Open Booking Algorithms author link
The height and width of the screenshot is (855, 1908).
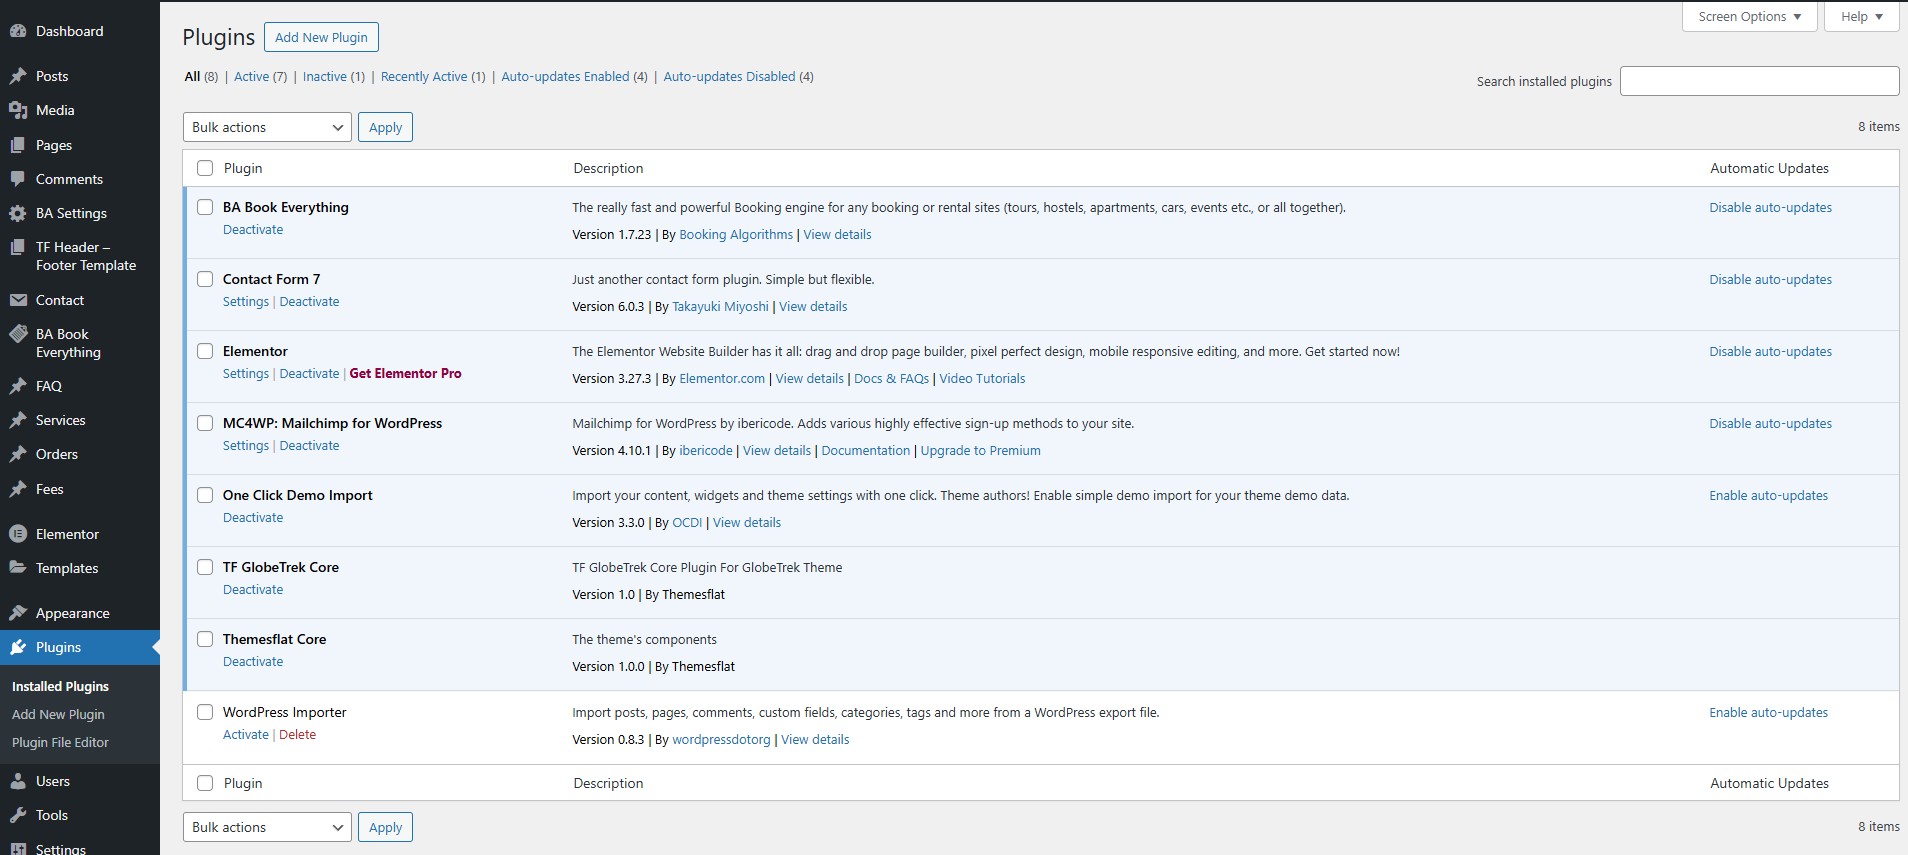(736, 234)
